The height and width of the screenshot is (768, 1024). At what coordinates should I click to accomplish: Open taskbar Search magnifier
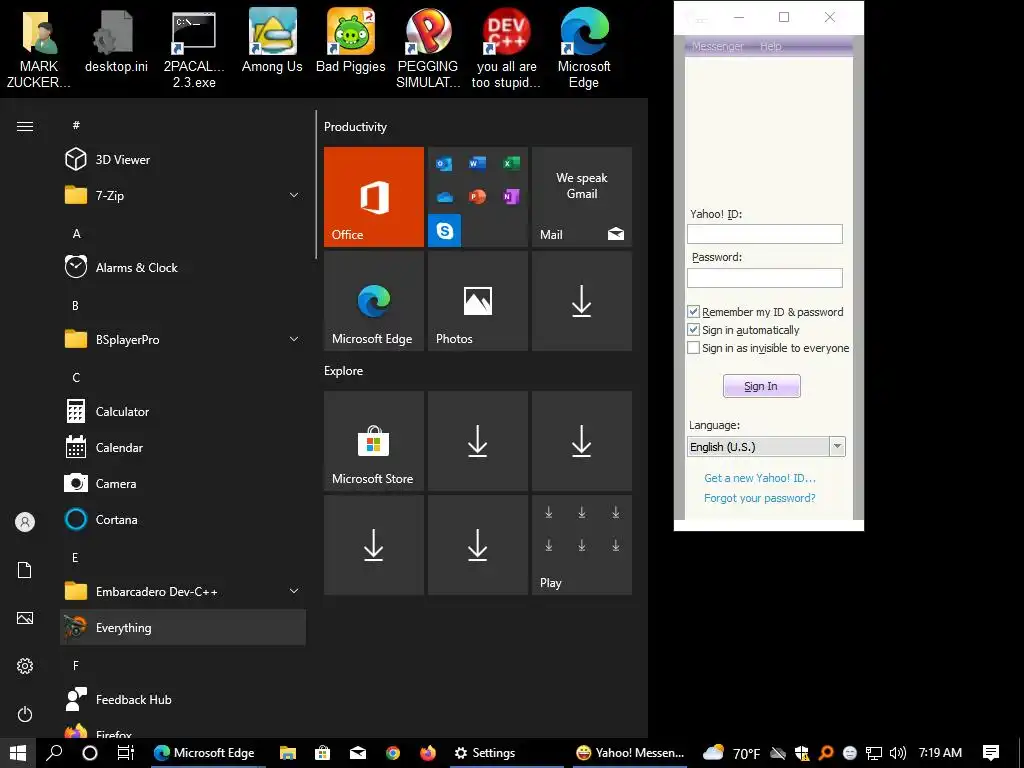point(54,753)
